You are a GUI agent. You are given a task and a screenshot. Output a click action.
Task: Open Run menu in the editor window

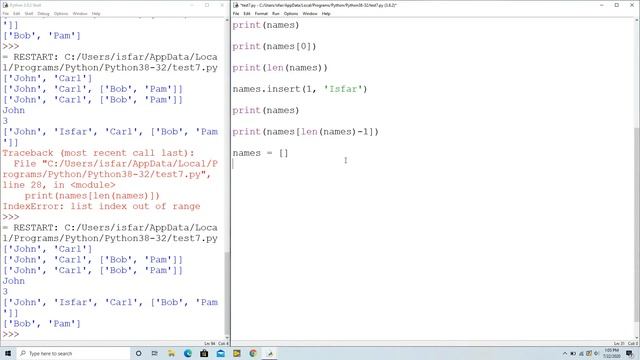[x=276, y=13]
